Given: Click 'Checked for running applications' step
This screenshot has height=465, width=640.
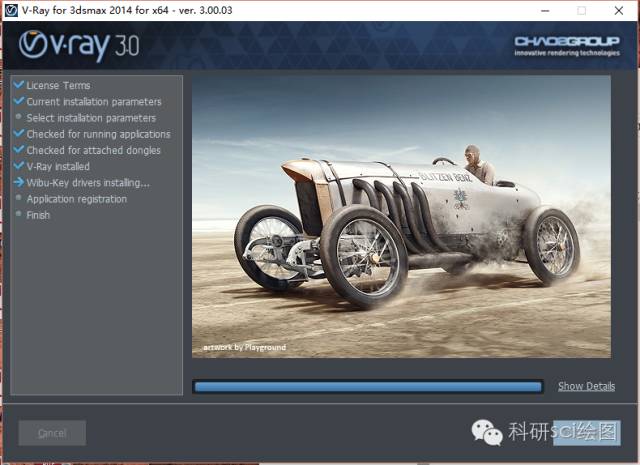Looking at the screenshot, I should [x=98, y=134].
